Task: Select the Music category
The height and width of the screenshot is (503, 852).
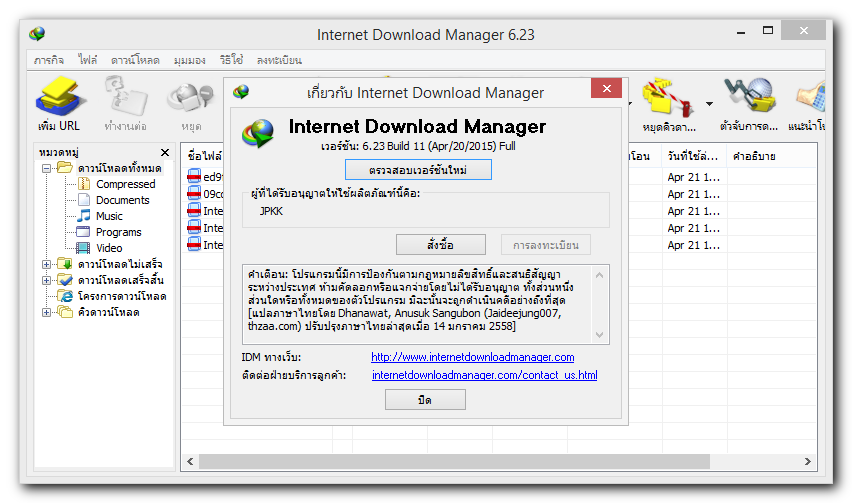Action: click(109, 216)
